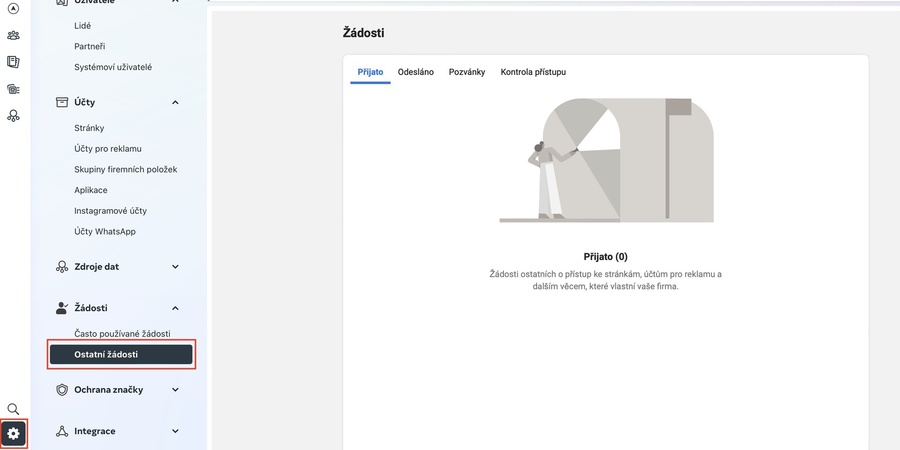This screenshot has width=900, height=450.
Task: Expand the Zdroje dat section
Action: point(175,267)
